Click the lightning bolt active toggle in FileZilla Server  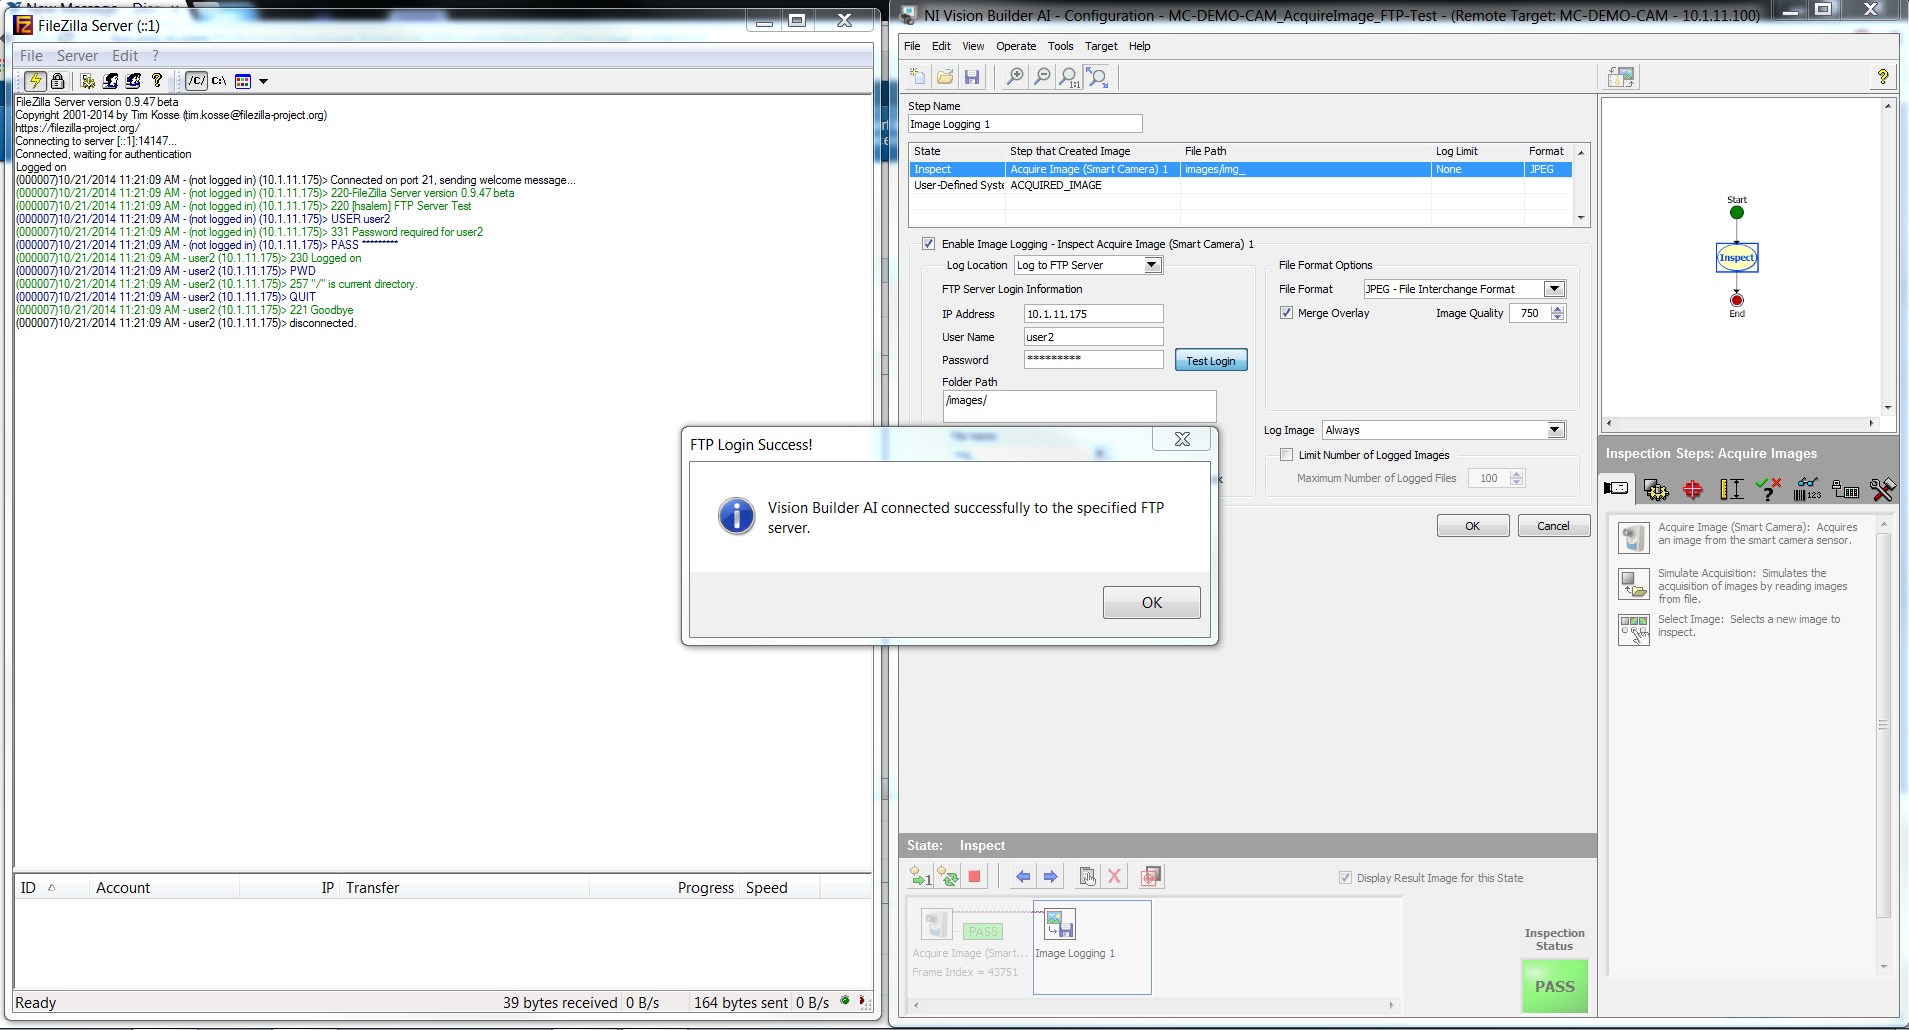(35, 81)
